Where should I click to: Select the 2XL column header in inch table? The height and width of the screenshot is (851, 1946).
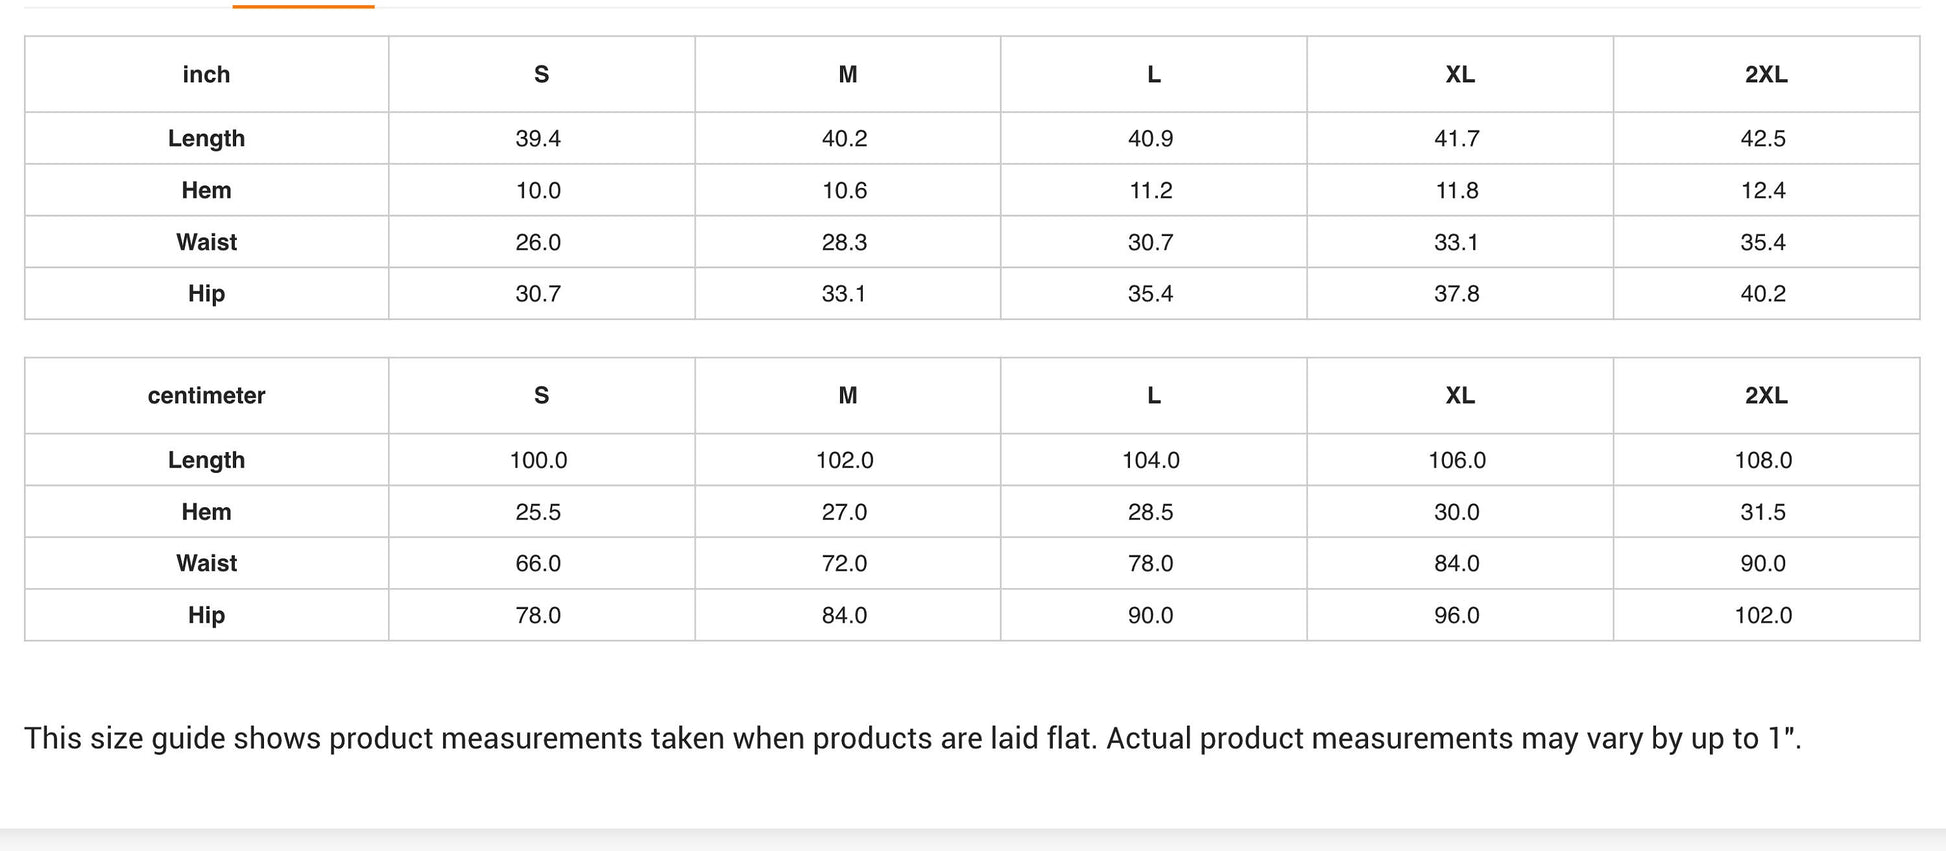pos(1765,75)
